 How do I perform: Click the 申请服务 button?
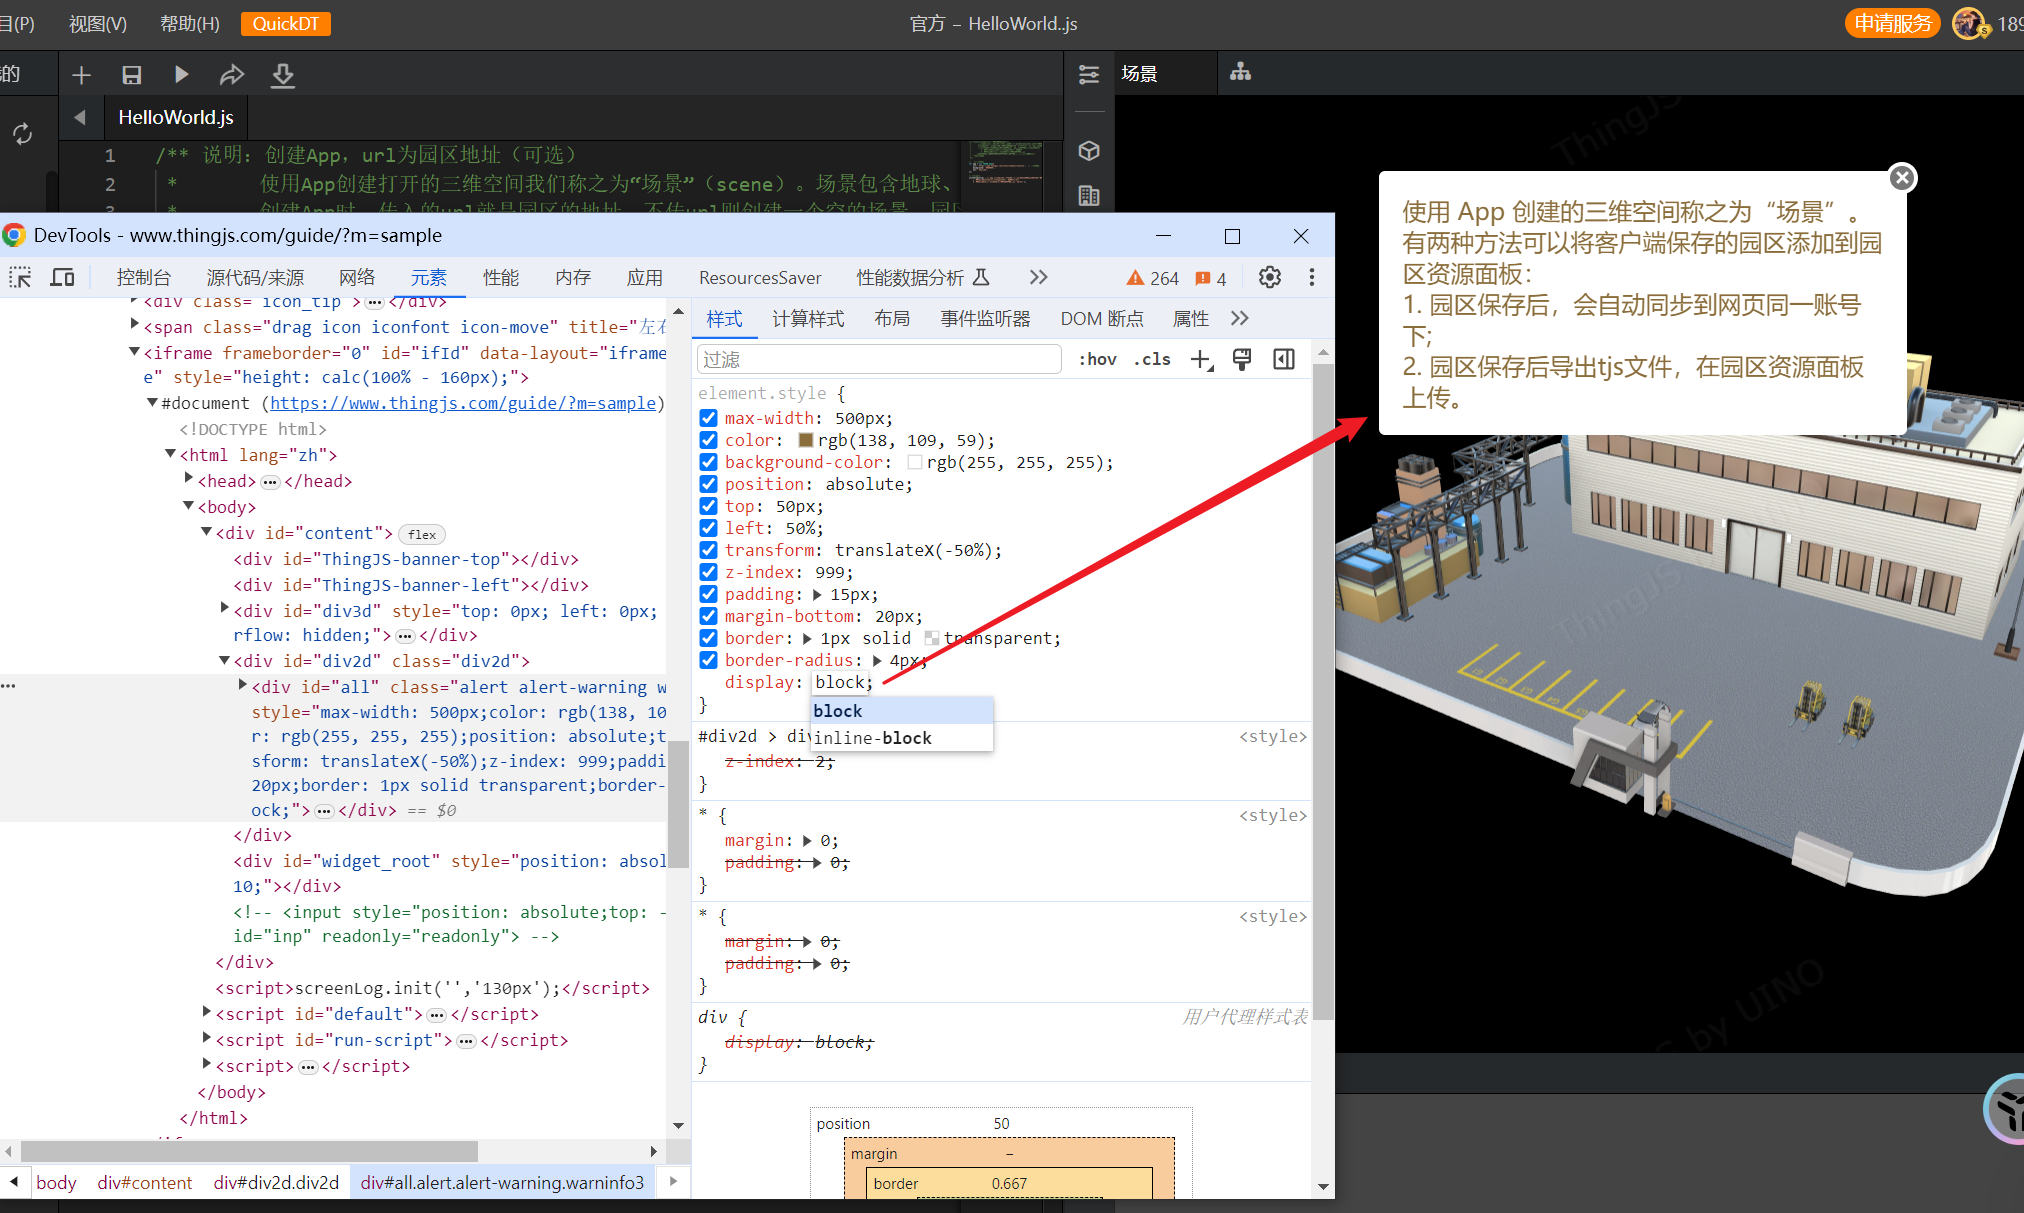(x=1892, y=23)
